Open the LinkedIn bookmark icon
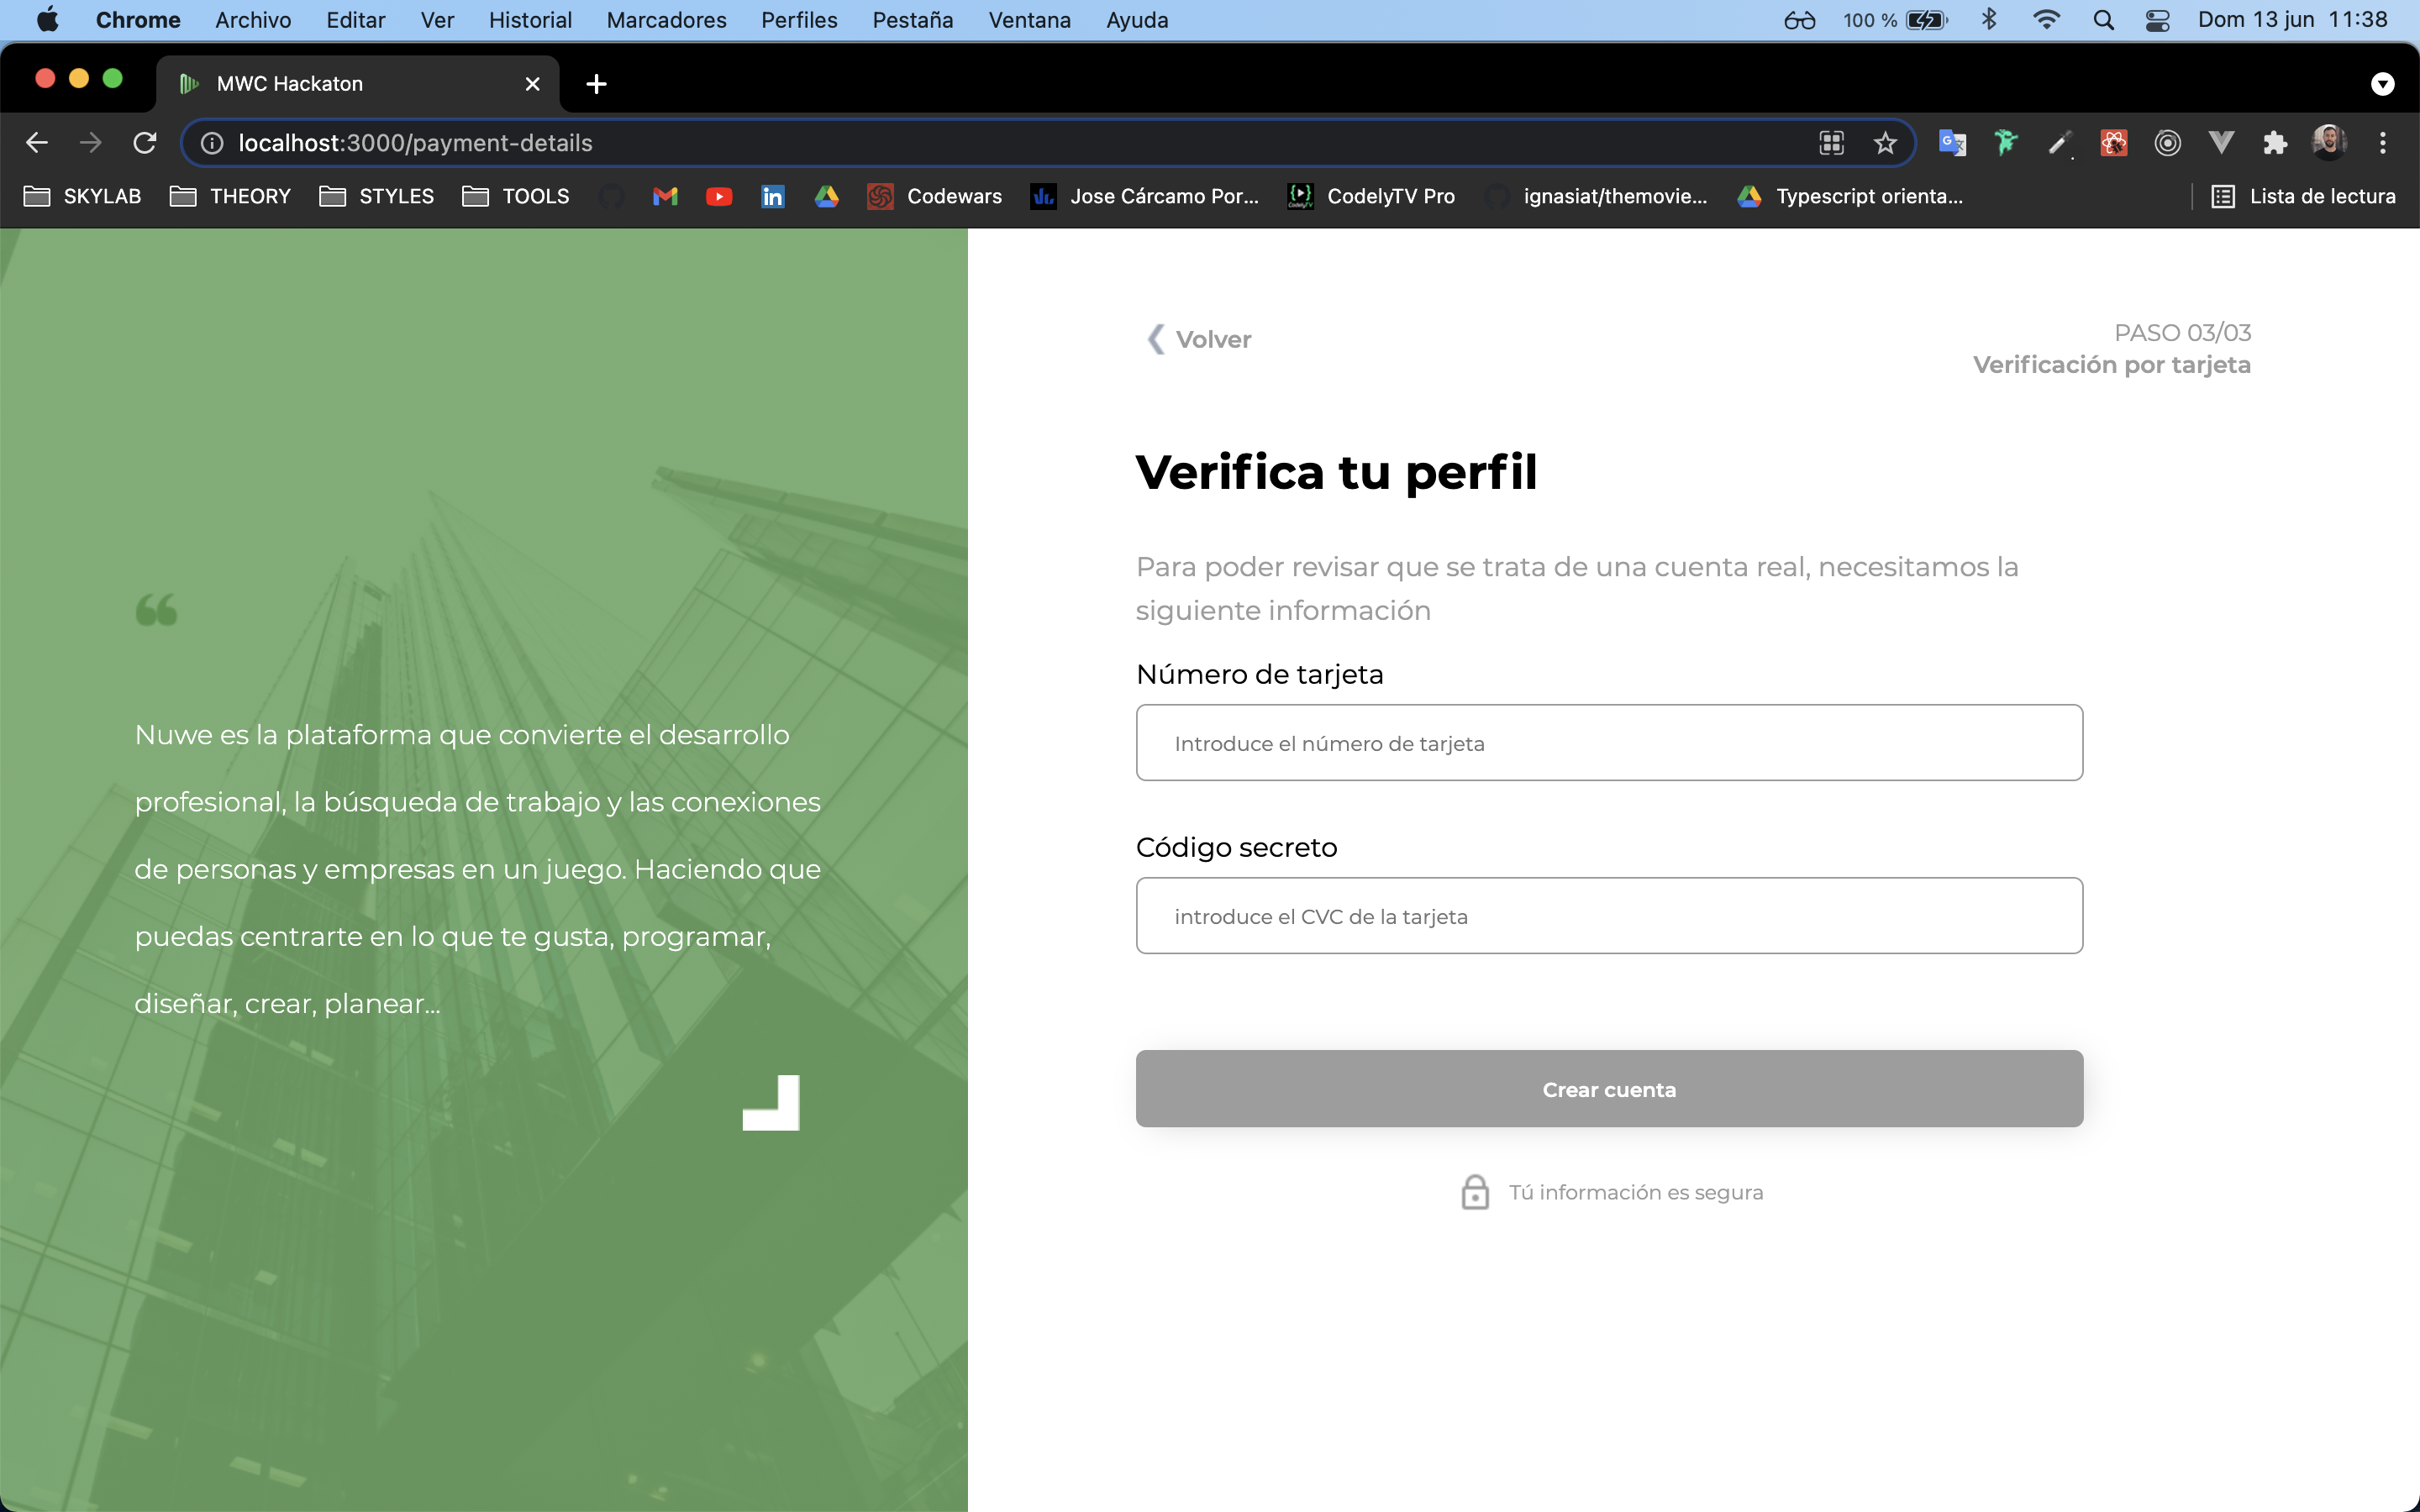This screenshot has height=1512, width=2420. coord(772,196)
